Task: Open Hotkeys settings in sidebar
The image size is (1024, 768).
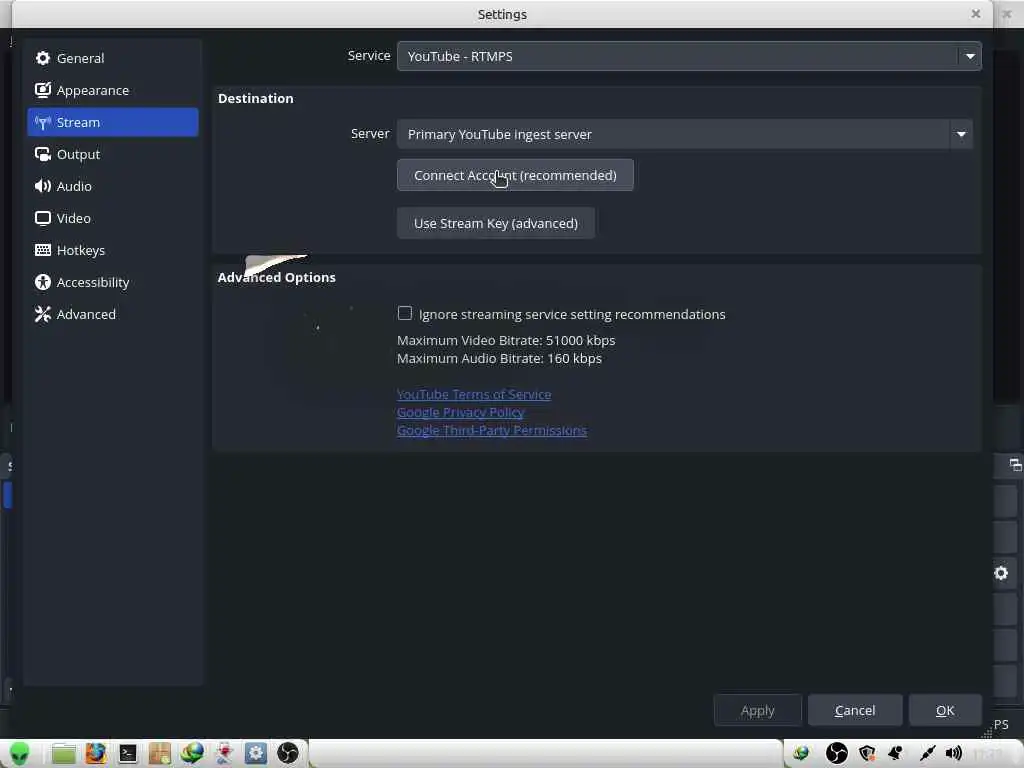Action: pos(112,250)
